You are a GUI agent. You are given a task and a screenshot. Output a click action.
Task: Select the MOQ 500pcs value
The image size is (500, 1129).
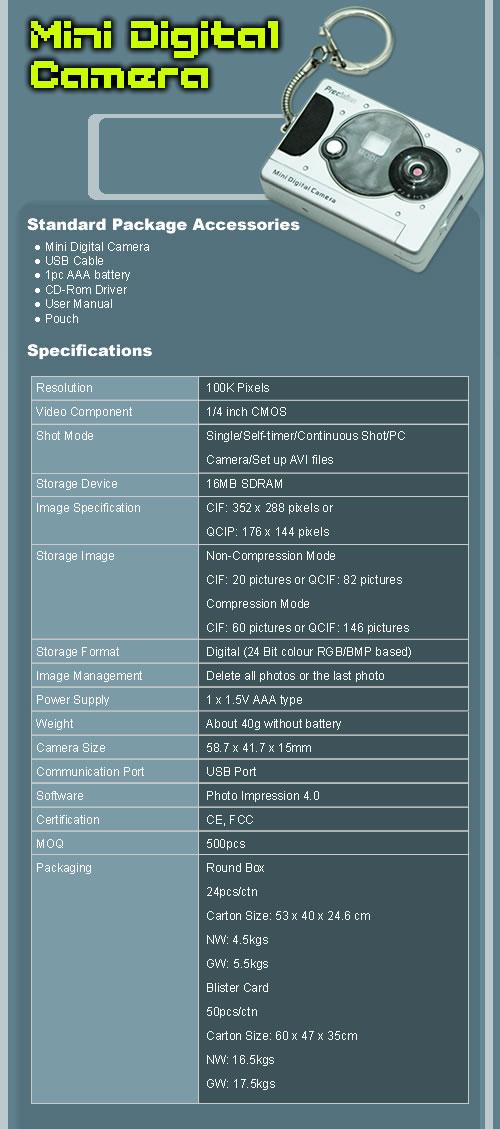tap(226, 844)
